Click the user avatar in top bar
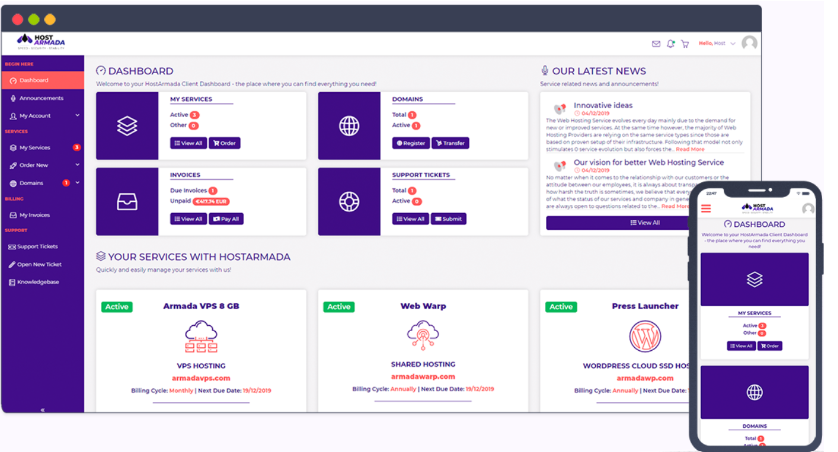The image size is (838, 452). (749, 43)
